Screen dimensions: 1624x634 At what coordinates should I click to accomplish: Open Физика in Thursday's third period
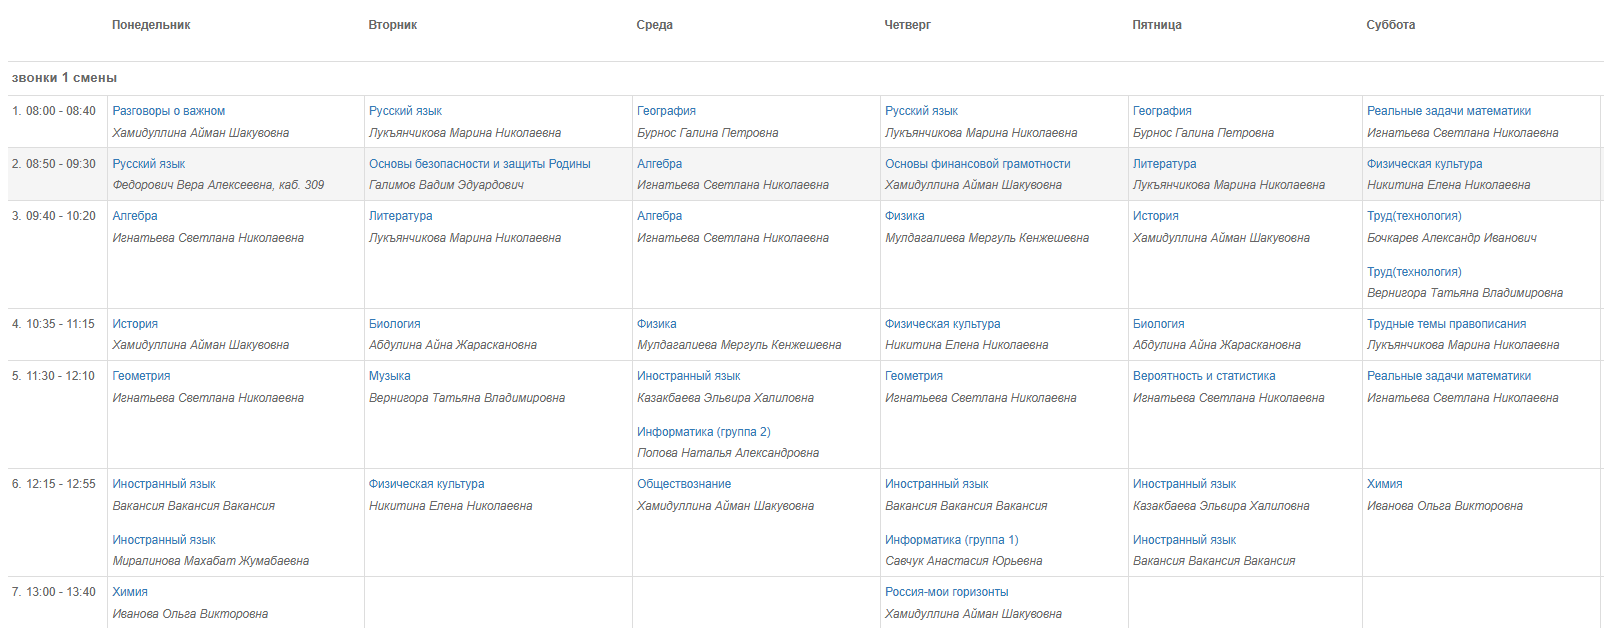[904, 216]
